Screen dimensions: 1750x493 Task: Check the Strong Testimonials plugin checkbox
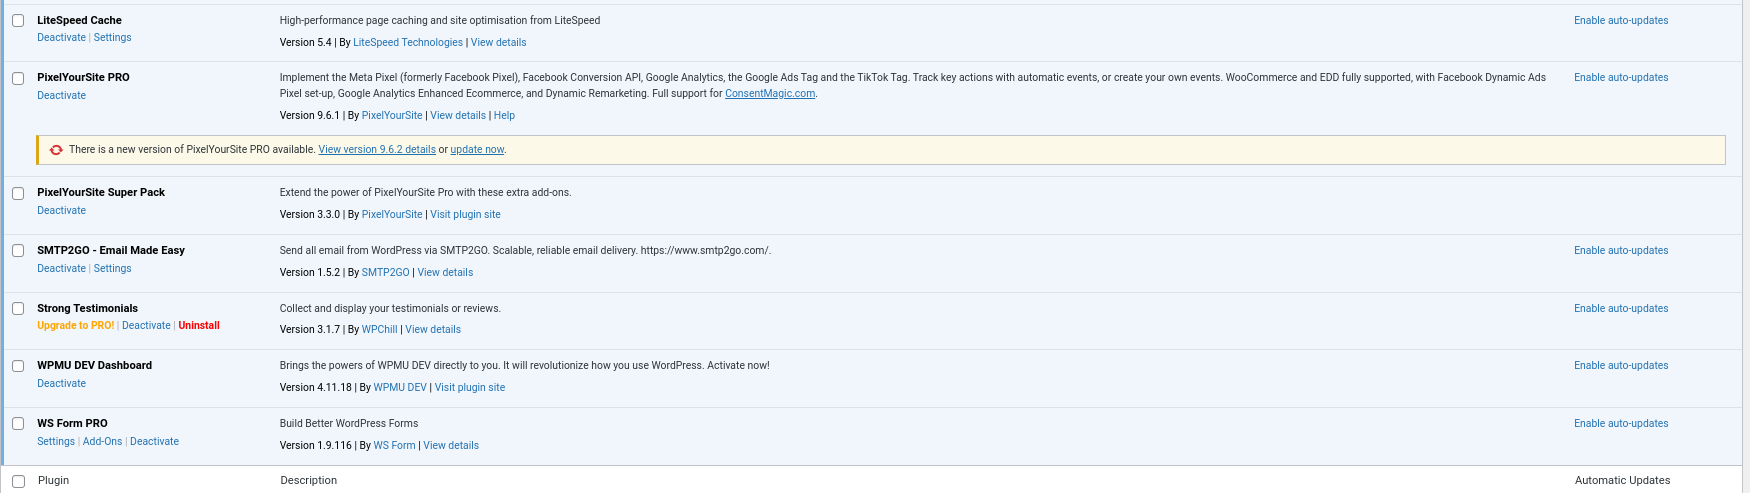tap(18, 309)
